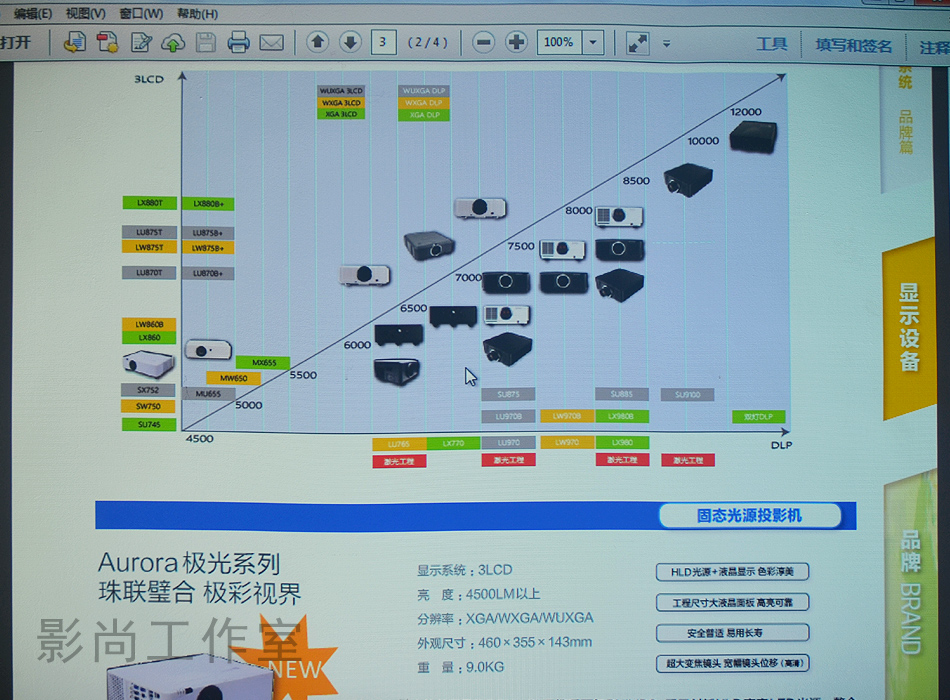
Task: Click the LW860B orange label
Action: [149, 324]
